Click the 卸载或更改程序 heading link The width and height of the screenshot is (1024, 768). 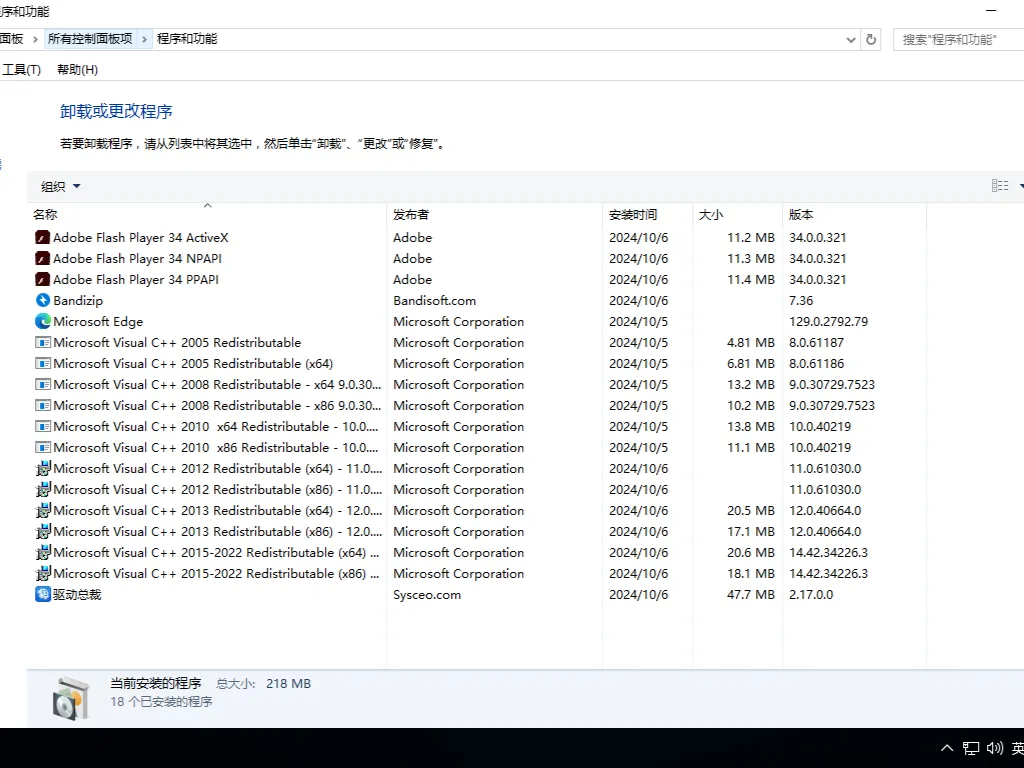point(117,111)
